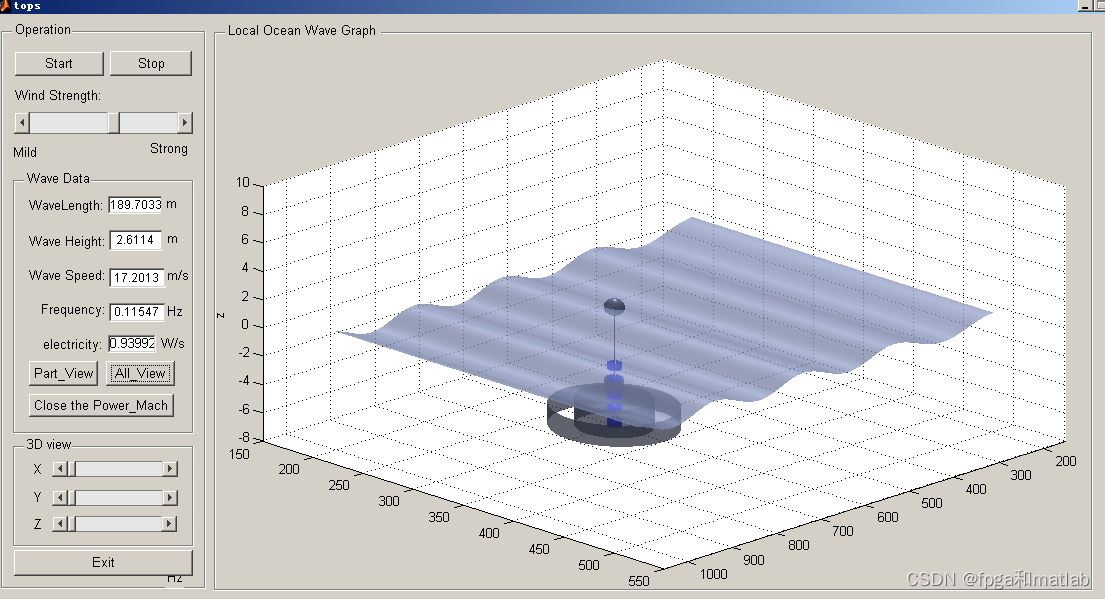Switch to Part_View
Image resolution: width=1105 pixels, height=599 pixels.
tap(63, 373)
